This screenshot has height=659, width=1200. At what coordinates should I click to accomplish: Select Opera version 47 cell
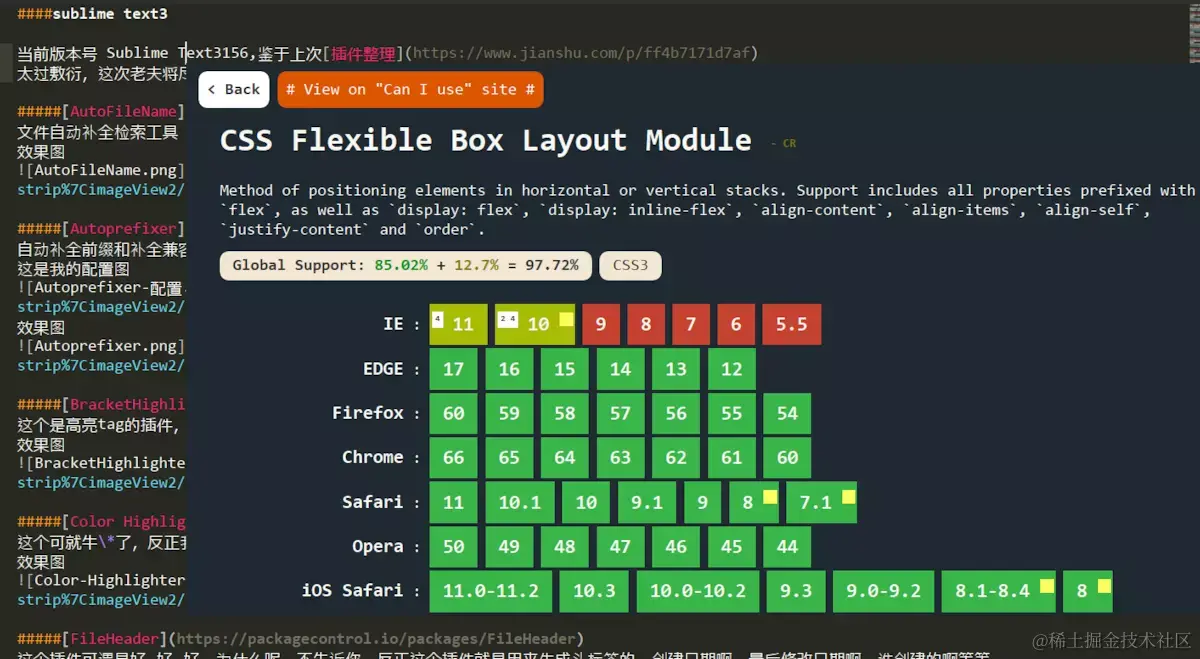click(x=621, y=547)
